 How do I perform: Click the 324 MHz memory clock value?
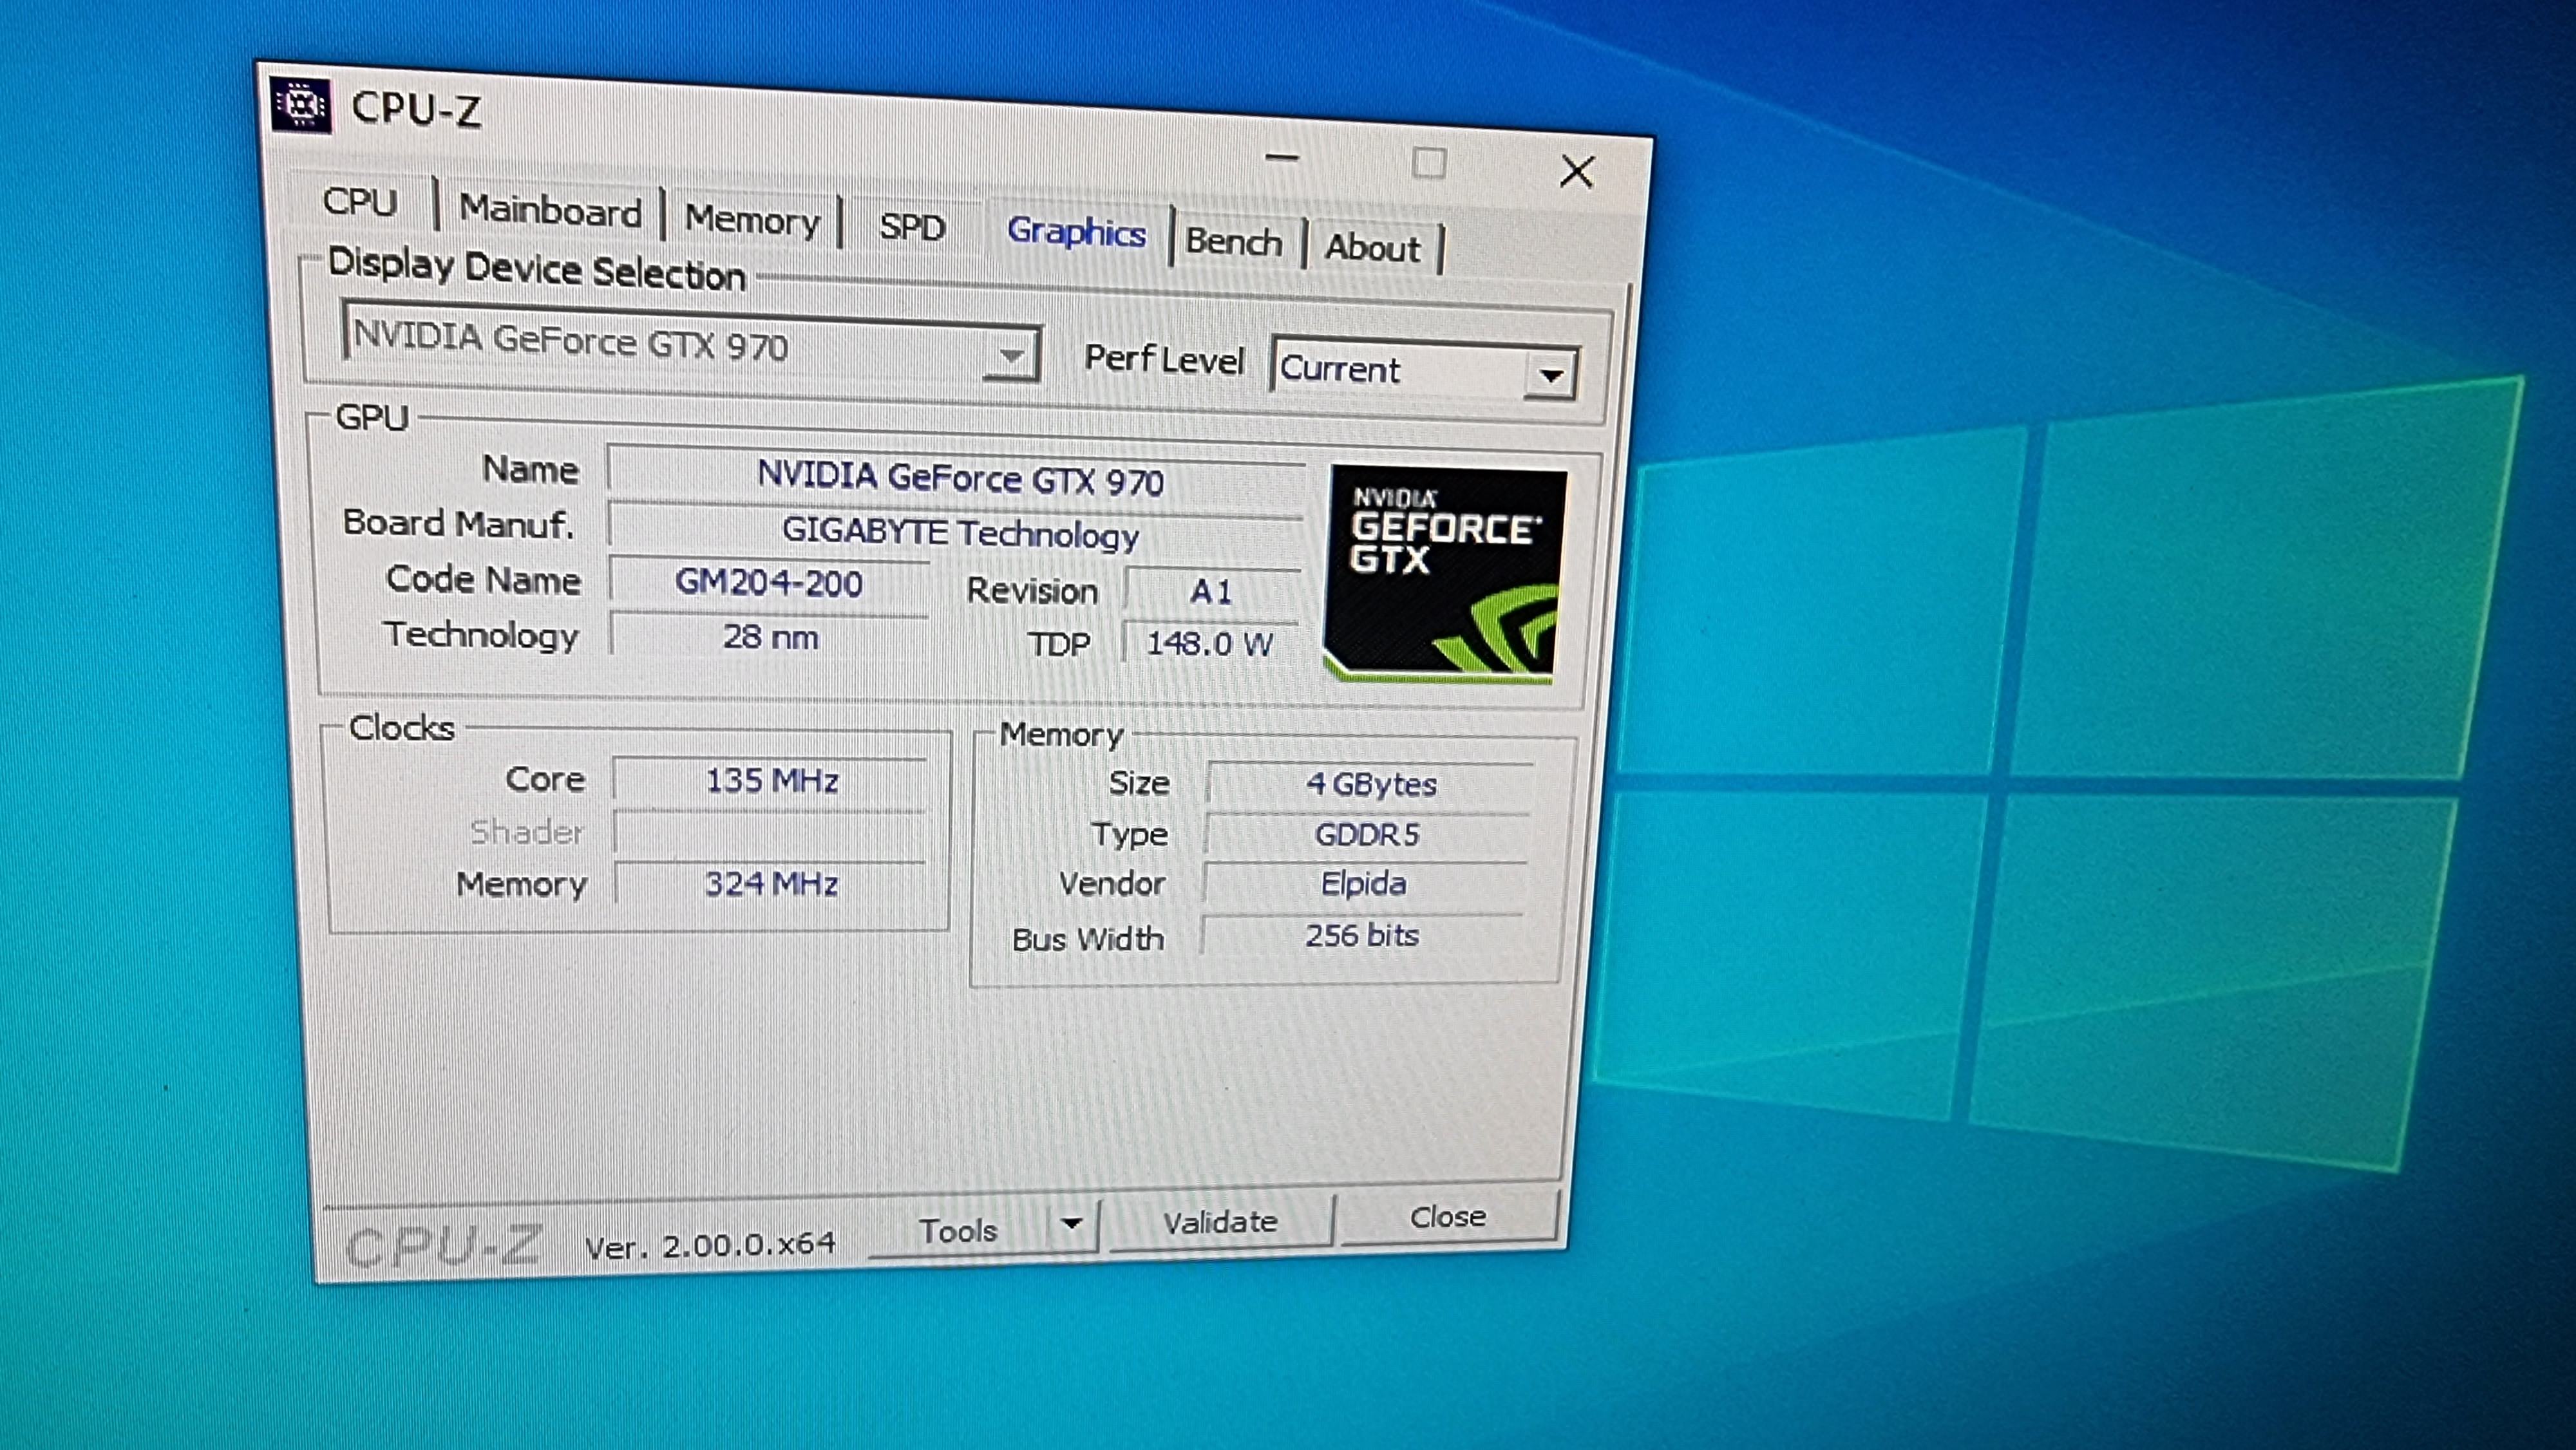(771, 884)
